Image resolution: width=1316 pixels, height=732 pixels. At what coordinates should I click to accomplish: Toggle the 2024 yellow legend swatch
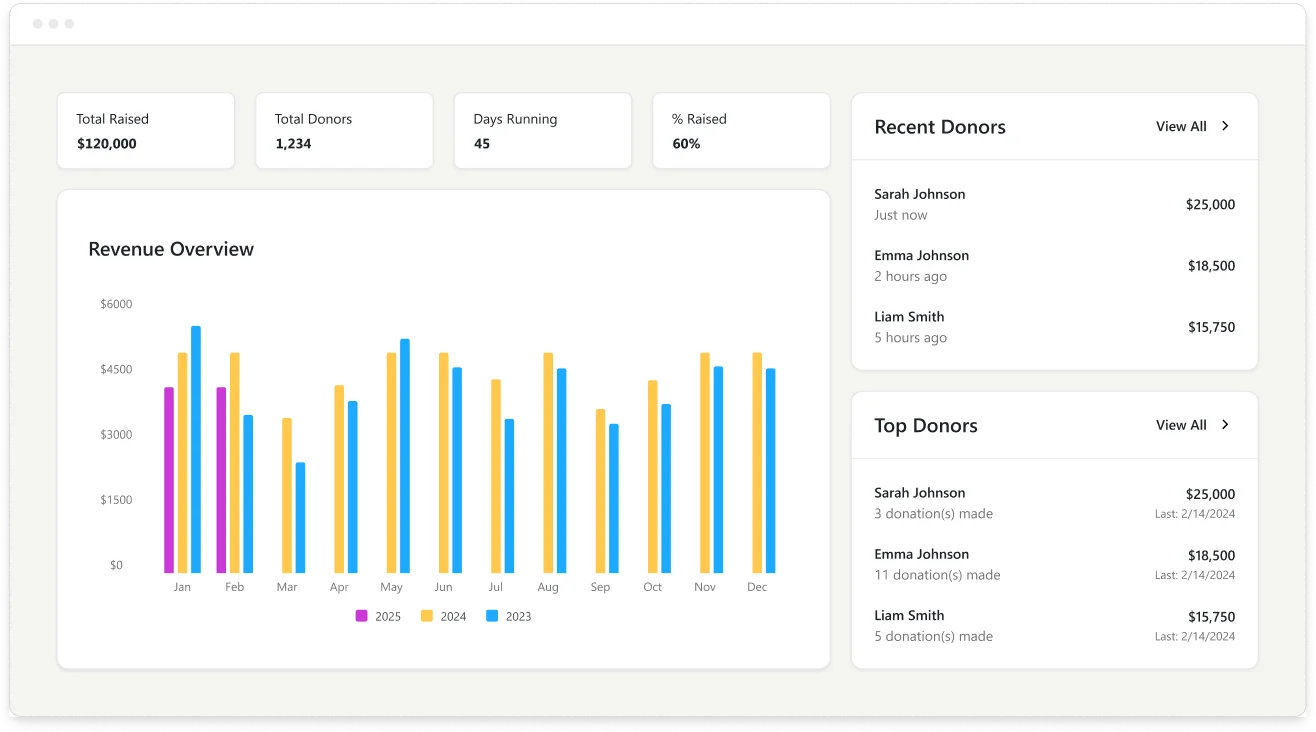pos(426,616)
